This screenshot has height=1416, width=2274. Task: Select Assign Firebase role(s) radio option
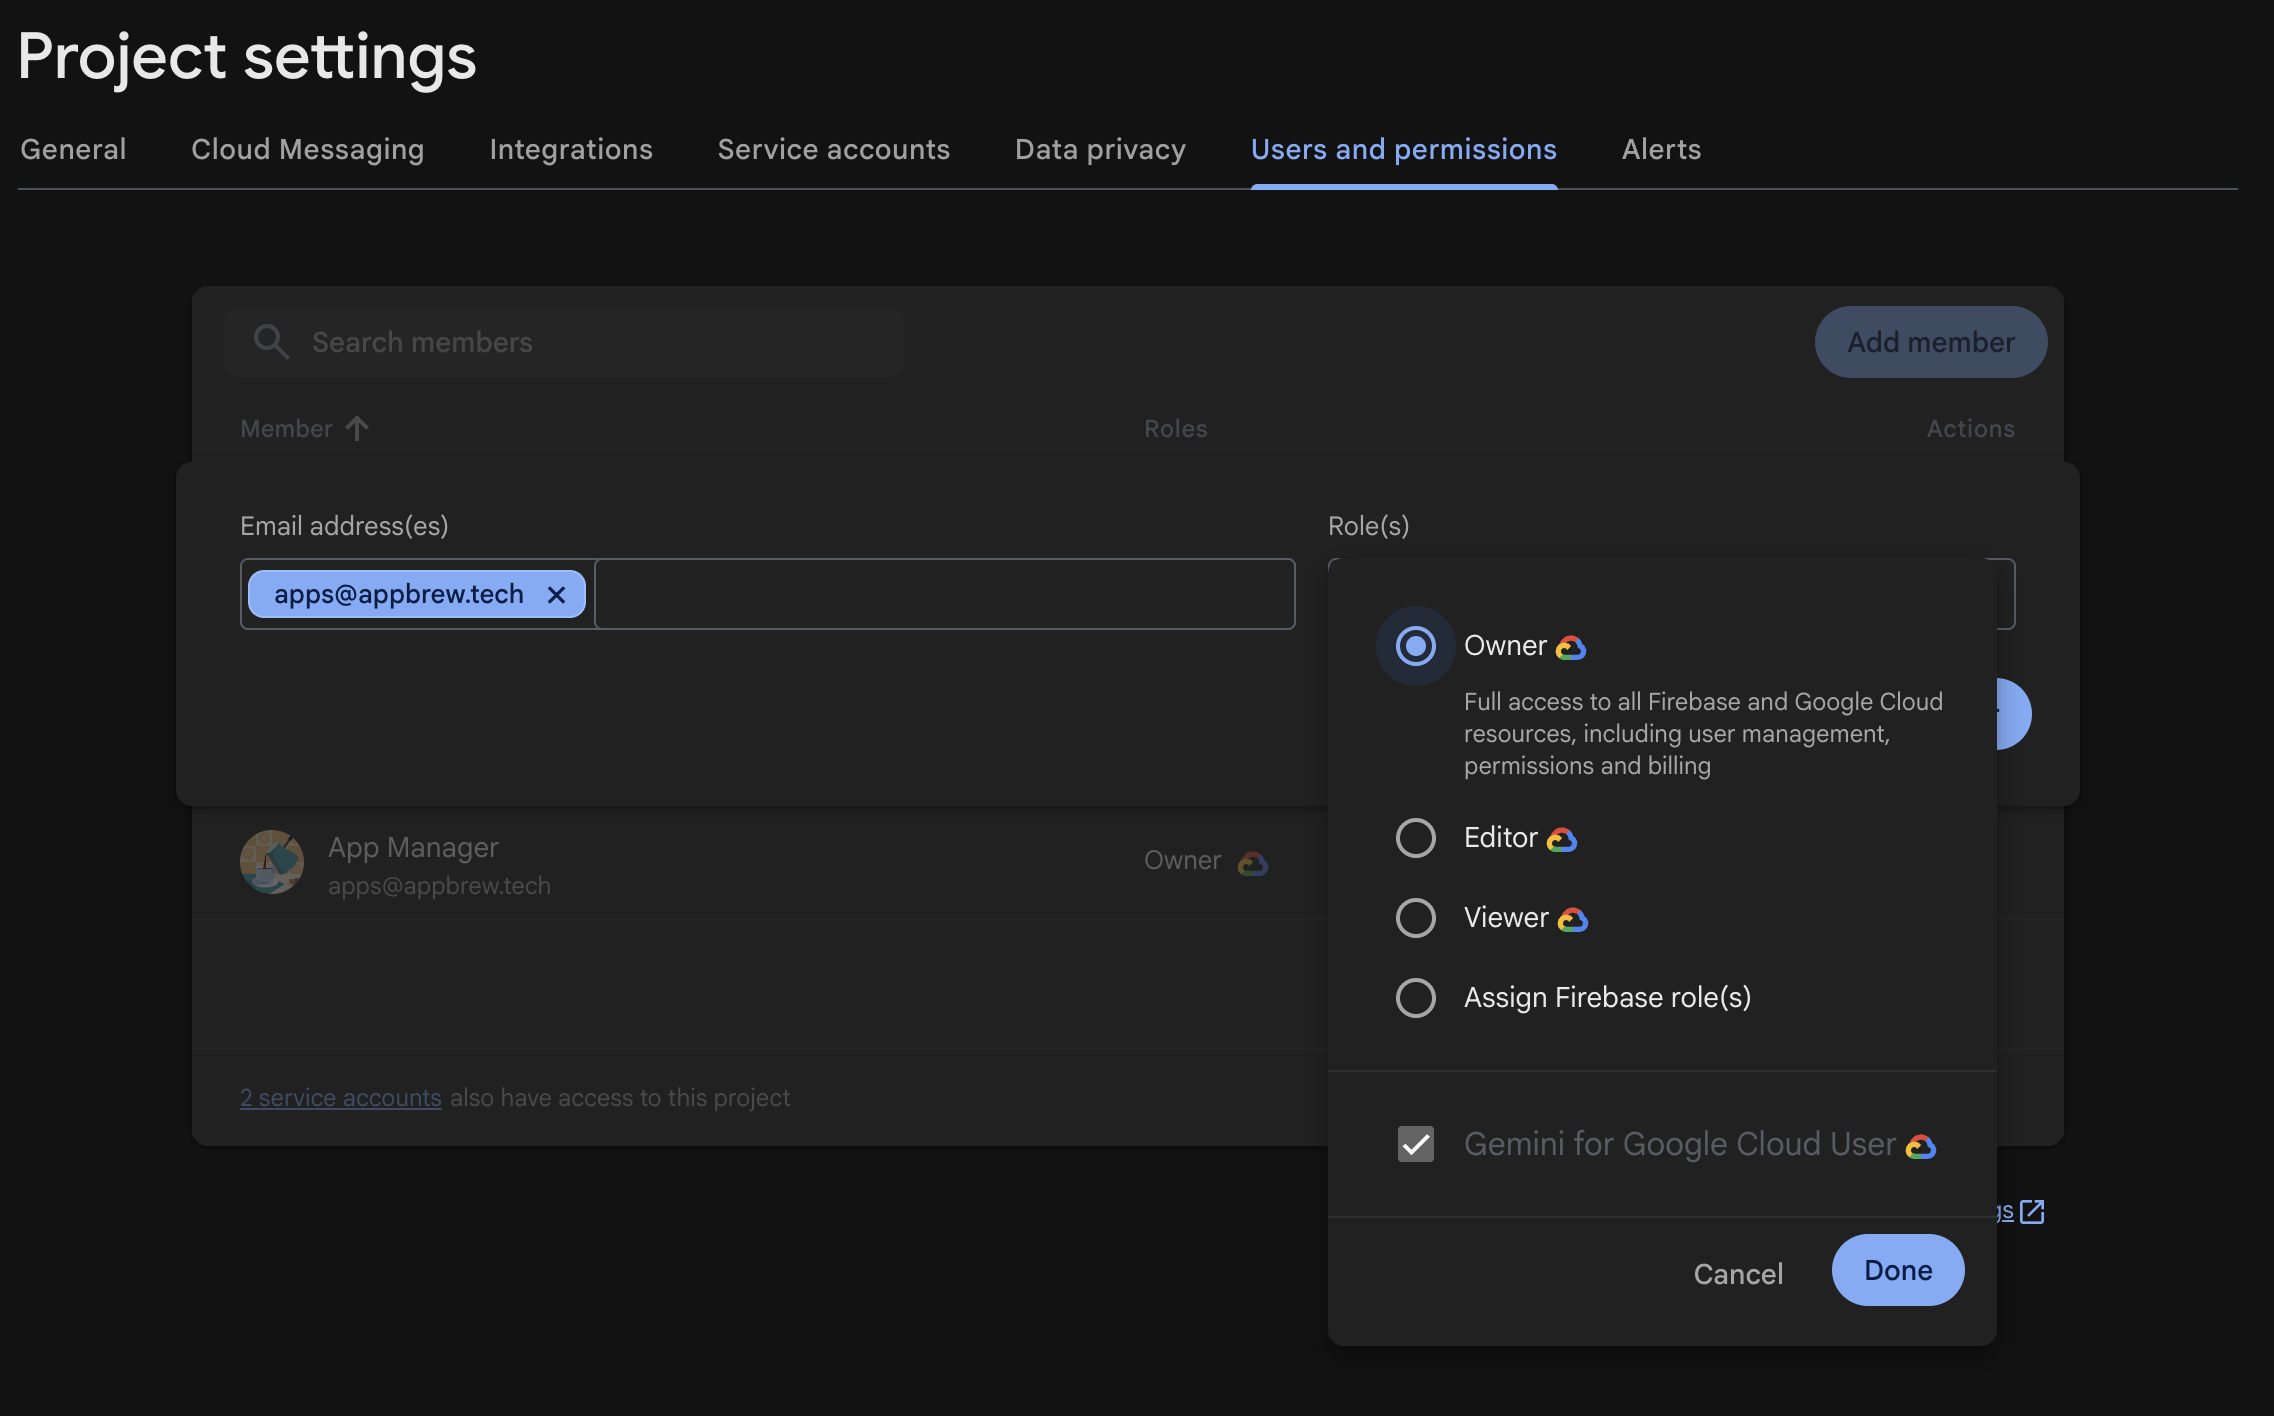click(1415, 998)
